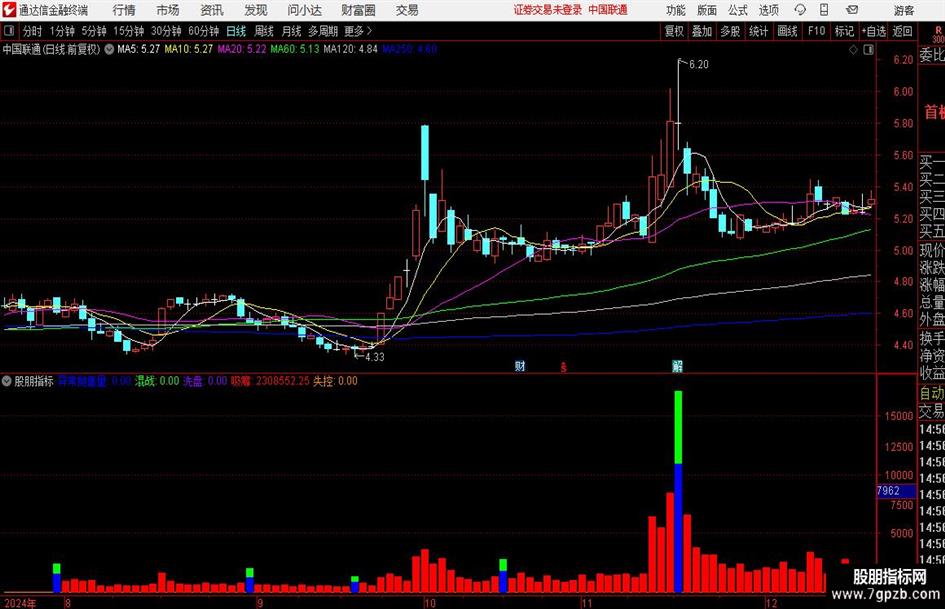Switch to the 分时 chart tab

point(33,31)
